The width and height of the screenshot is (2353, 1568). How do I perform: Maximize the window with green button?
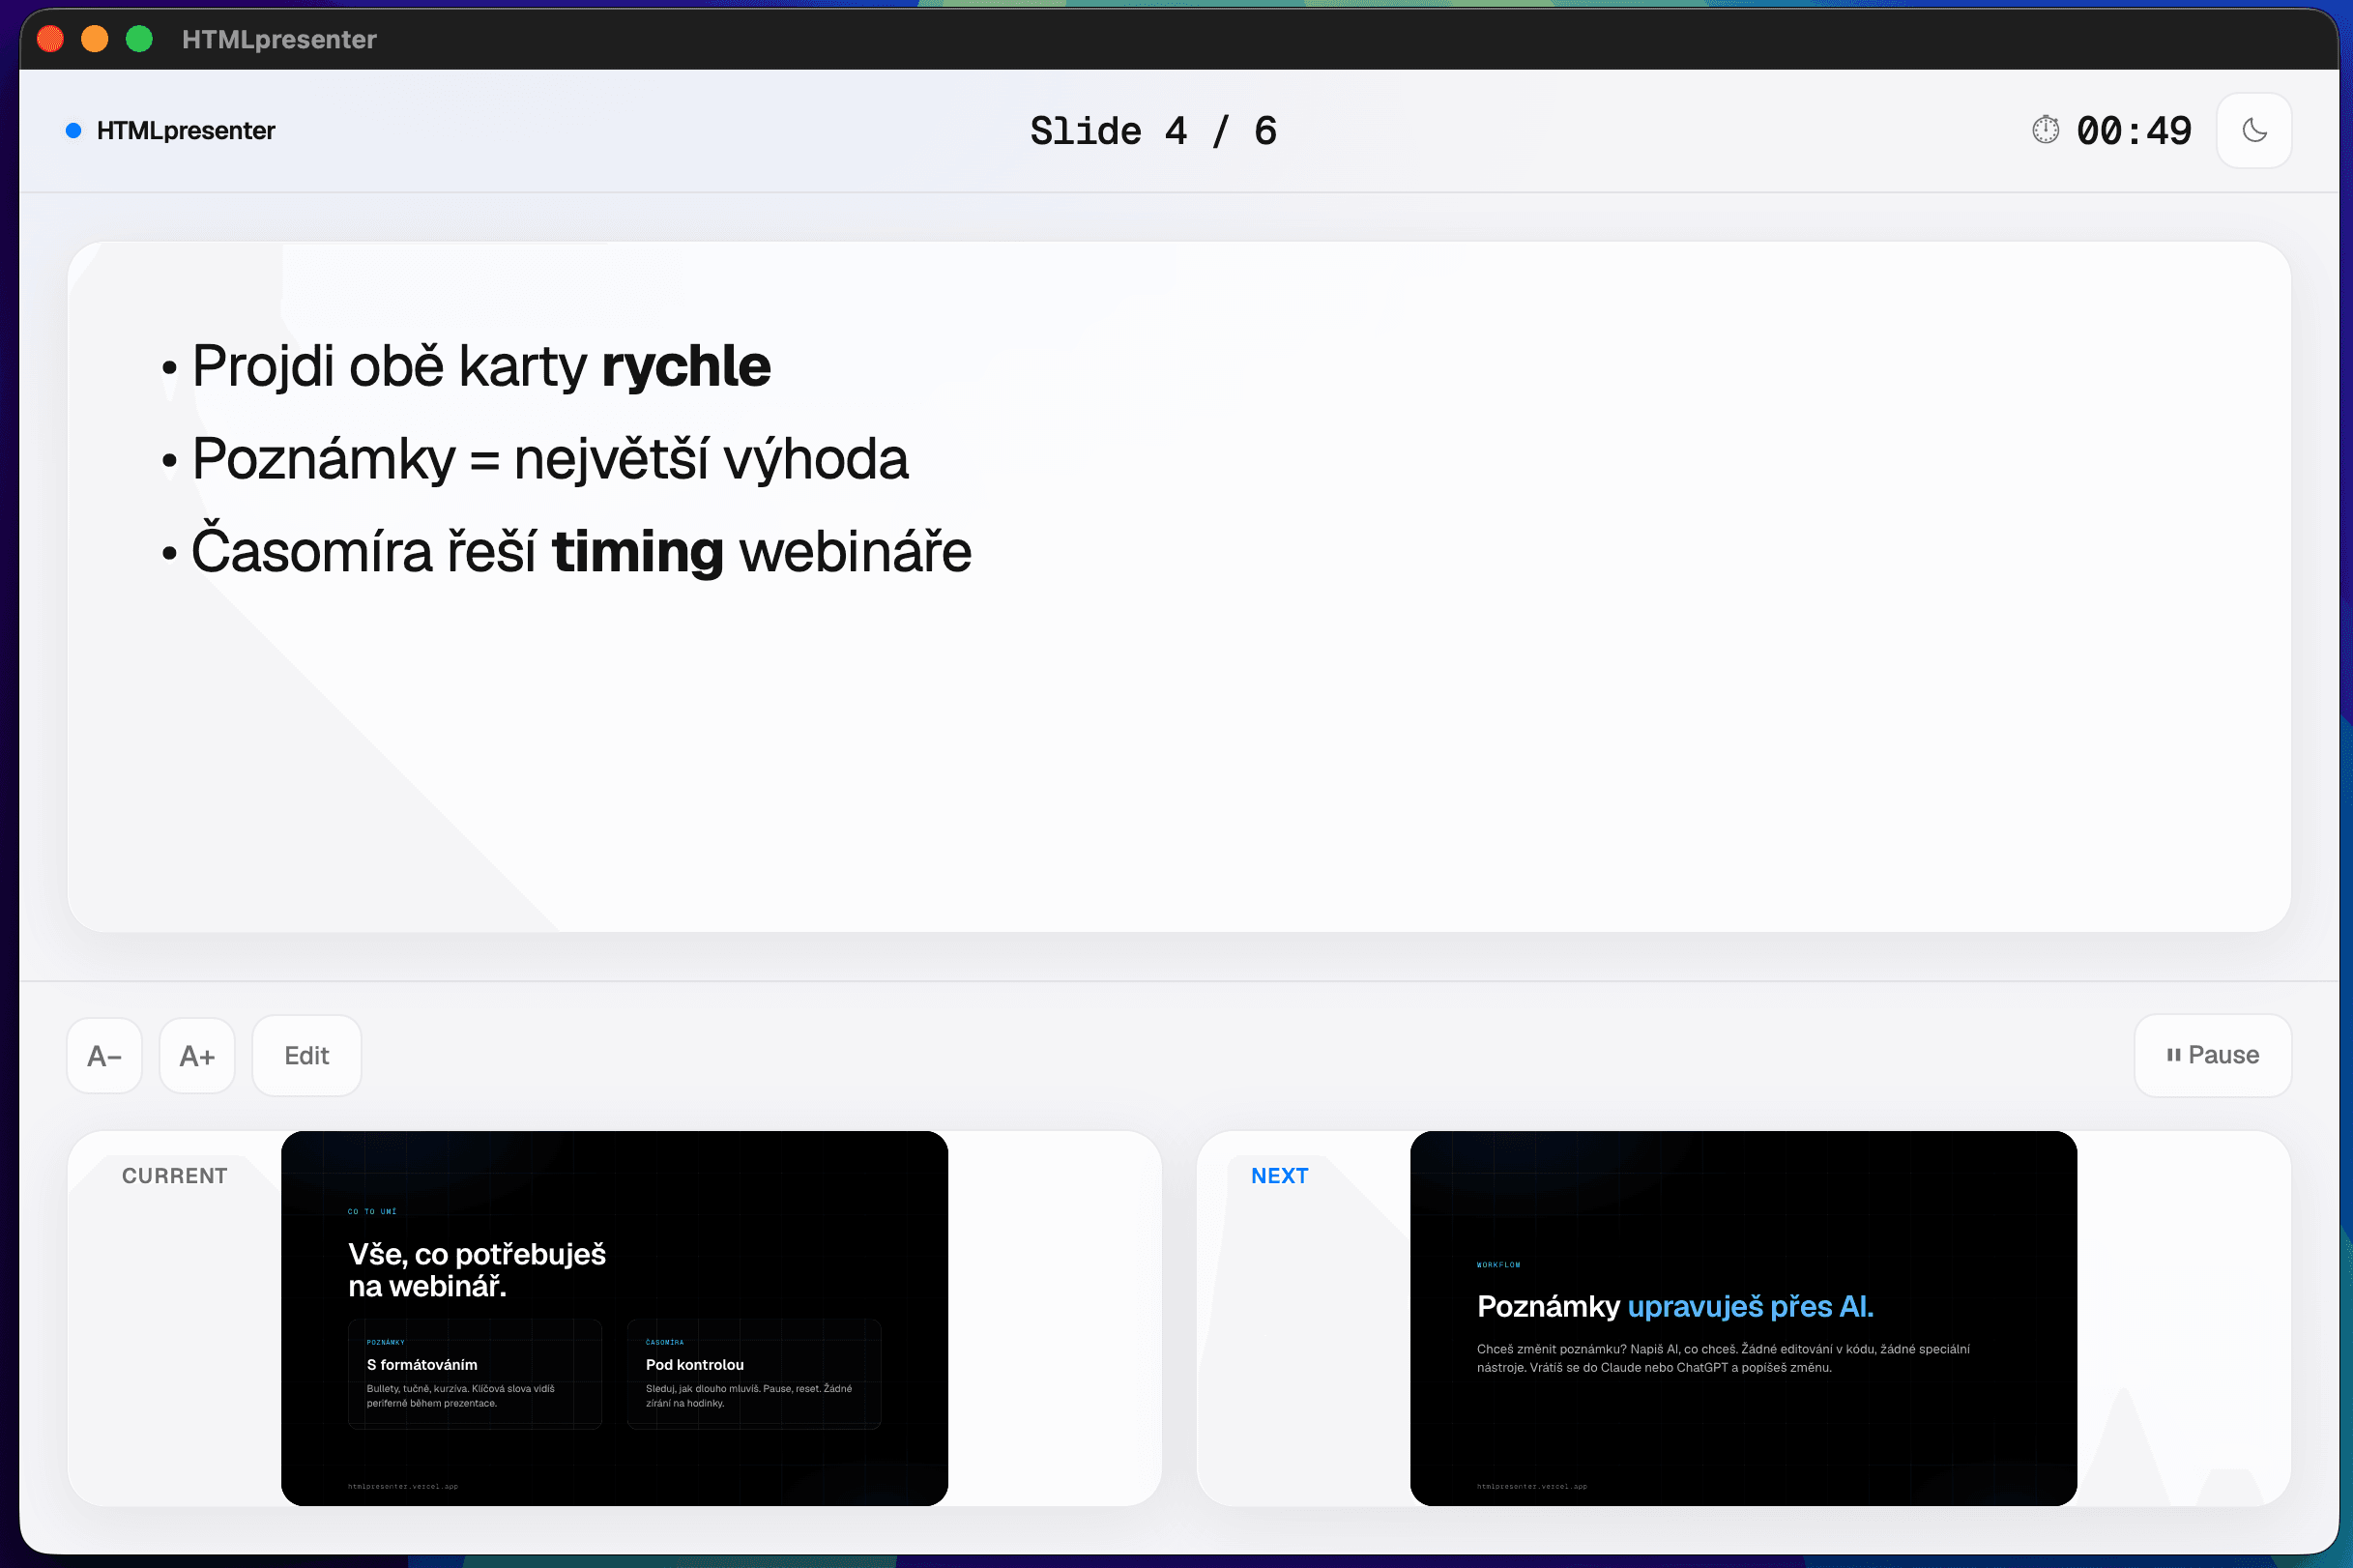pyautogui.click(x=139, y=39)
